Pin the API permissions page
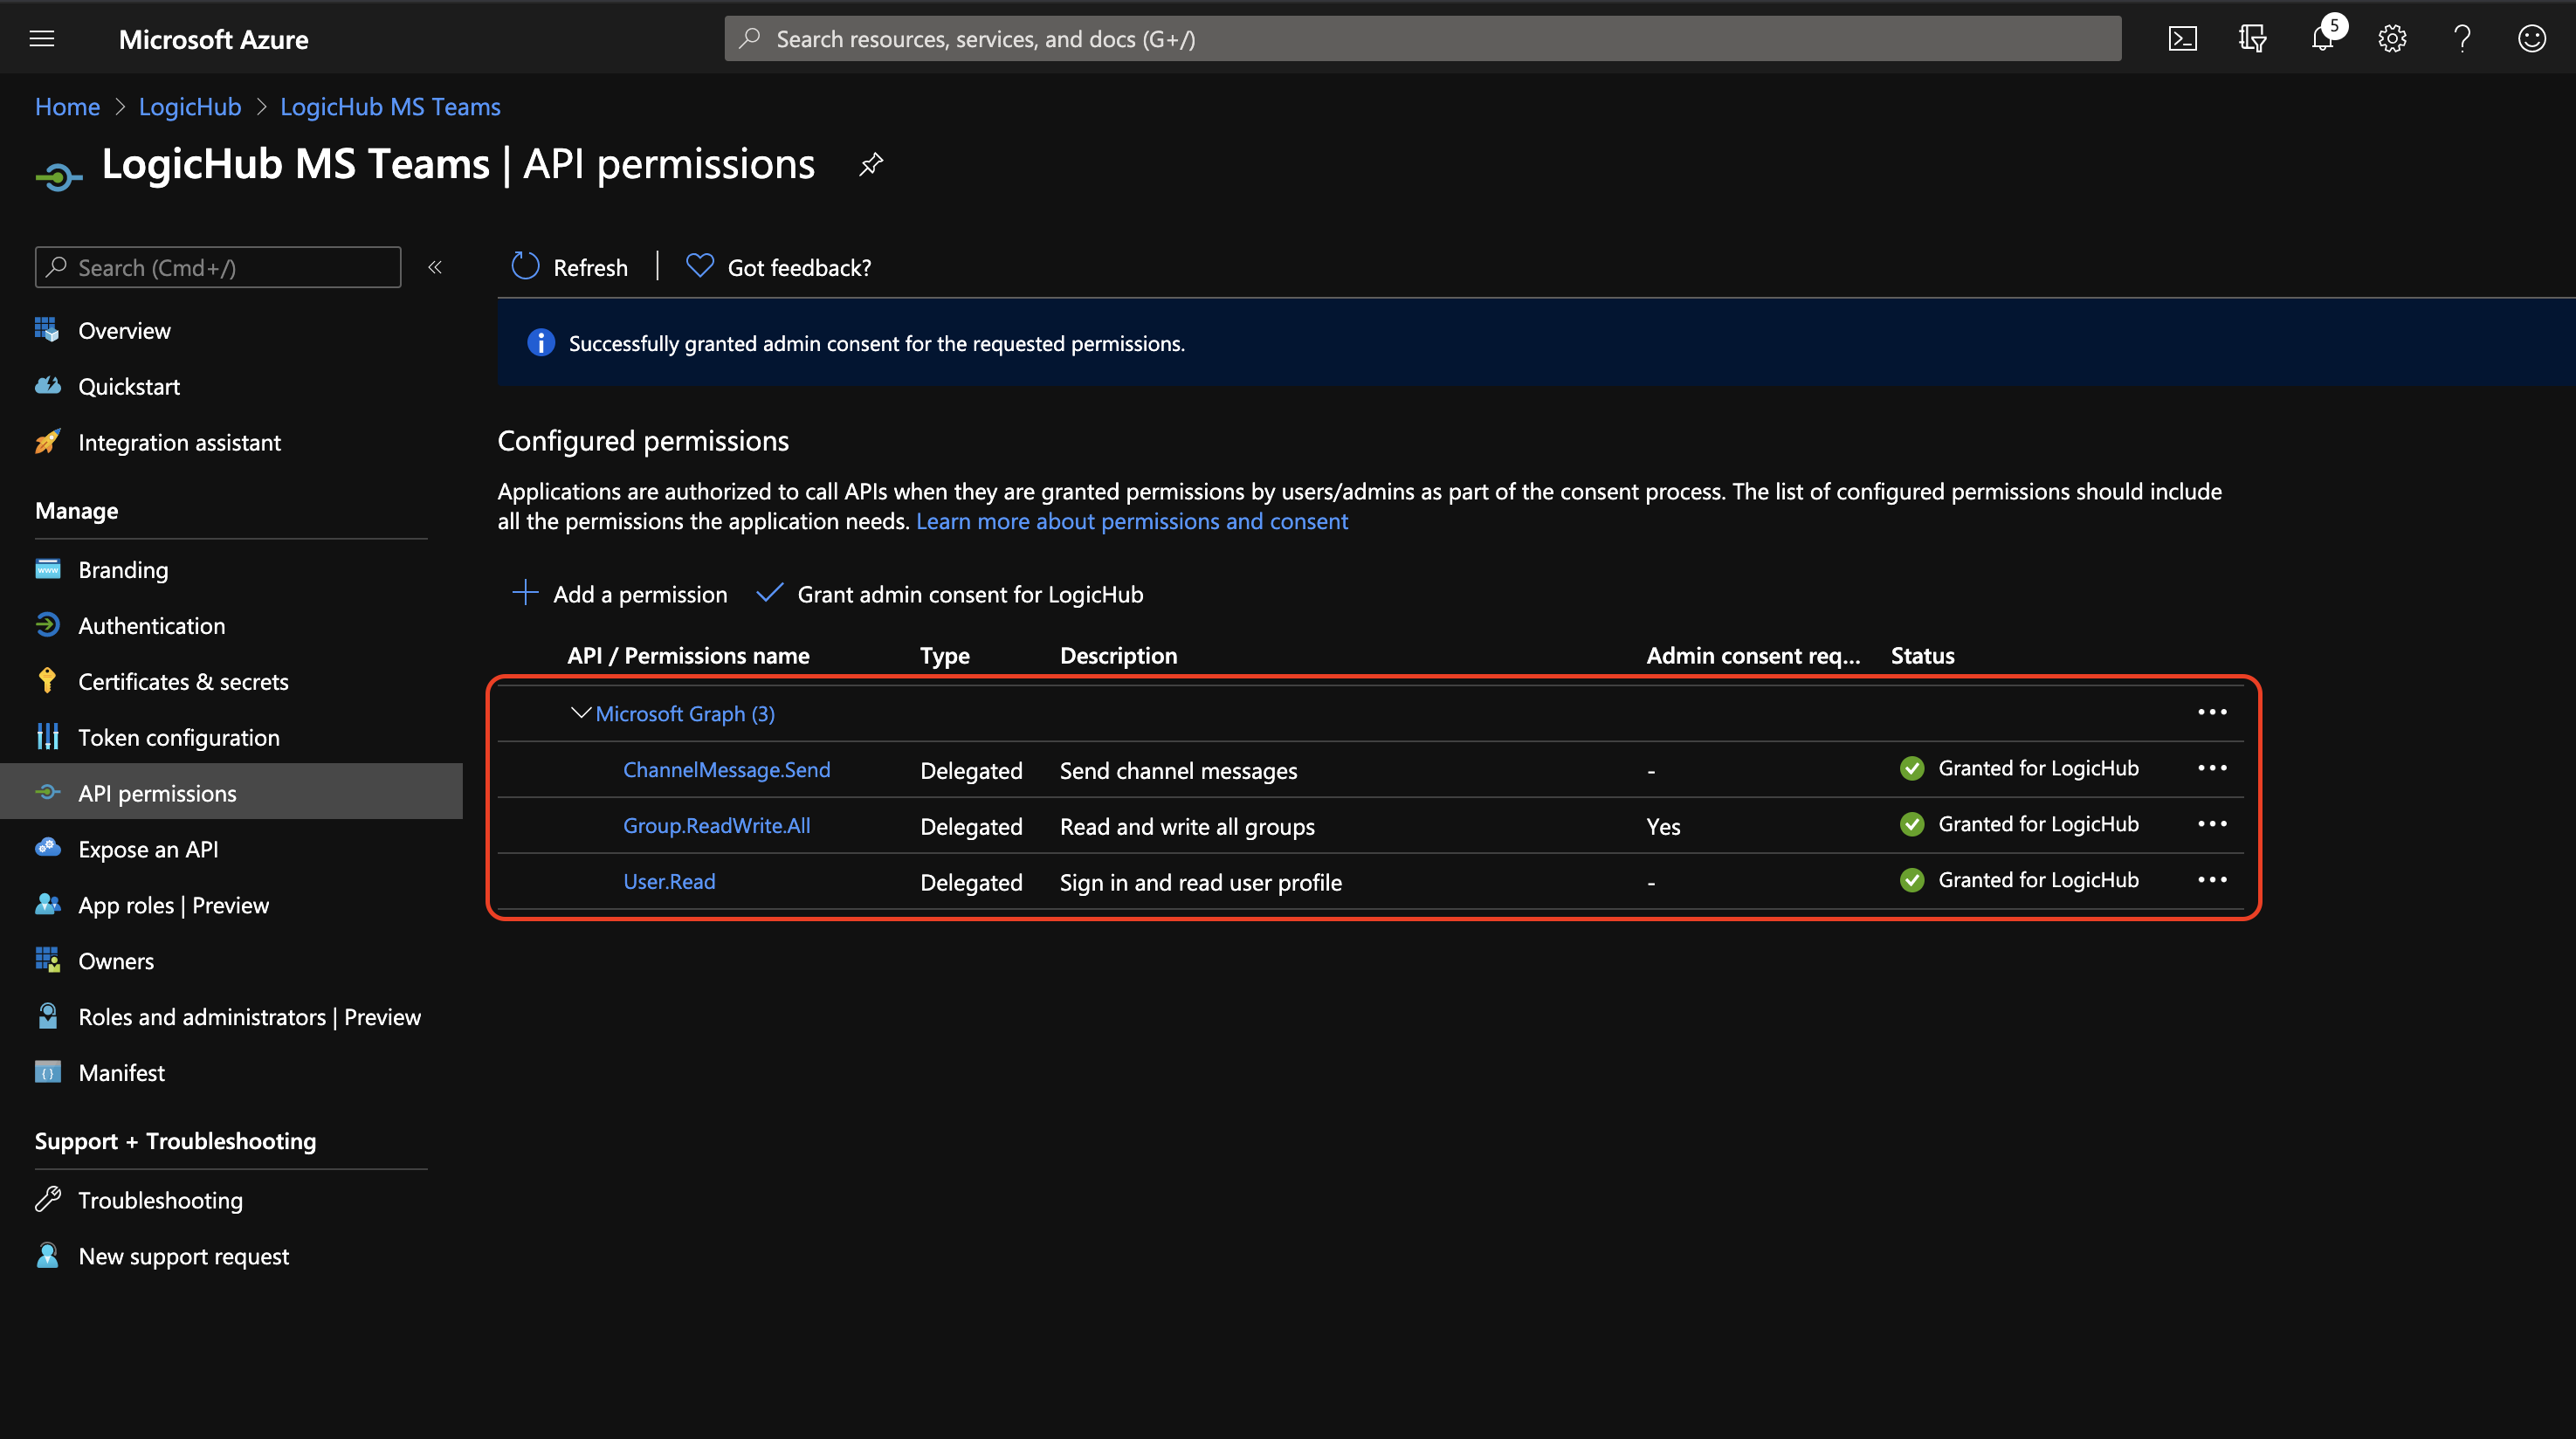This screenshot has height=1439, width=2576. pos(871,164)
